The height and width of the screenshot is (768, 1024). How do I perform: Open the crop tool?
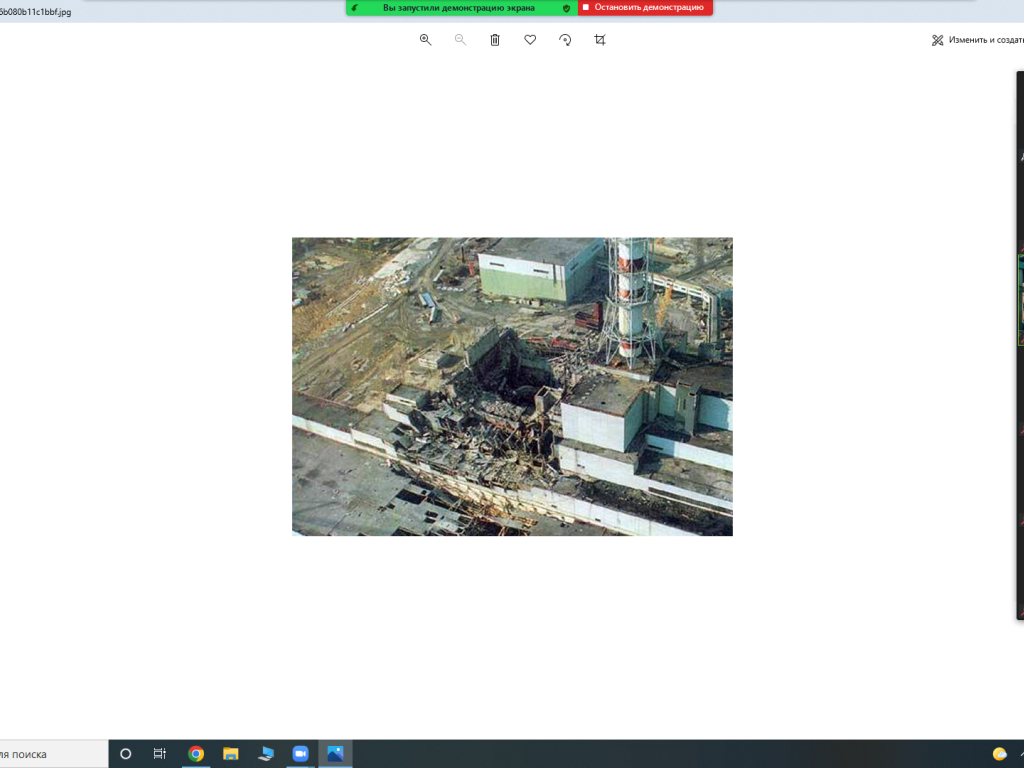(x=600, y=40)
